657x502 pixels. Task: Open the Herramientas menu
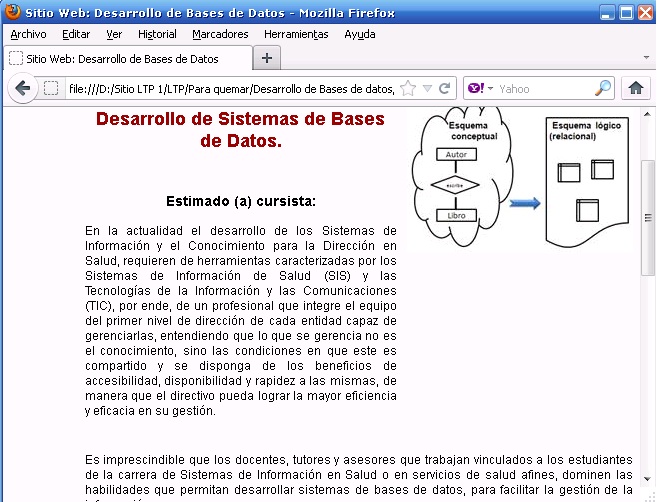point(296,34)
